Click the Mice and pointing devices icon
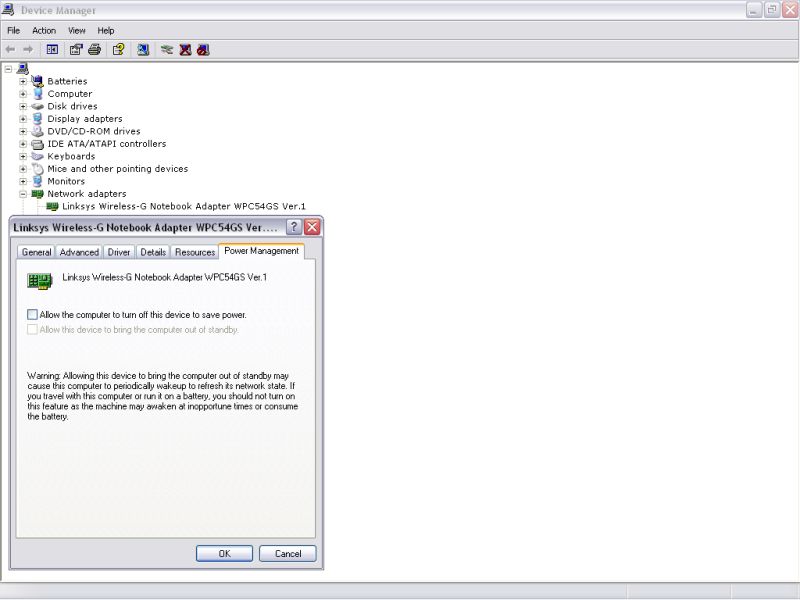This screenshot has width=800, height=600. pos(37,169)
